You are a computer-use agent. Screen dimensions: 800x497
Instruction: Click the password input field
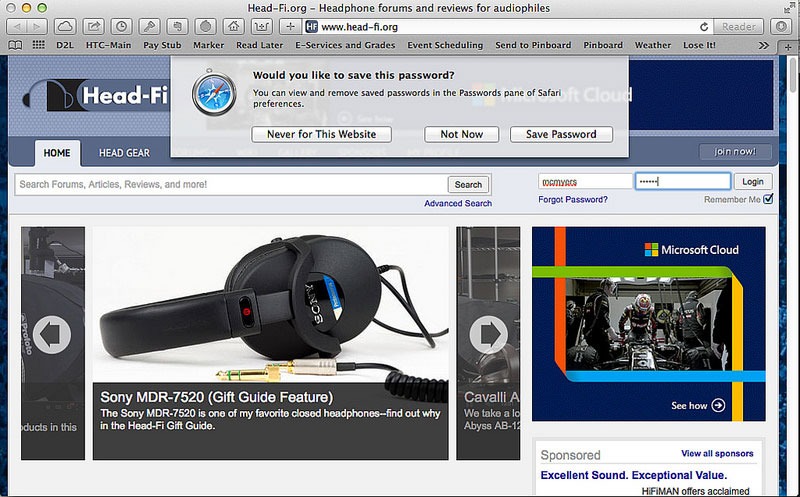(683, 181)
